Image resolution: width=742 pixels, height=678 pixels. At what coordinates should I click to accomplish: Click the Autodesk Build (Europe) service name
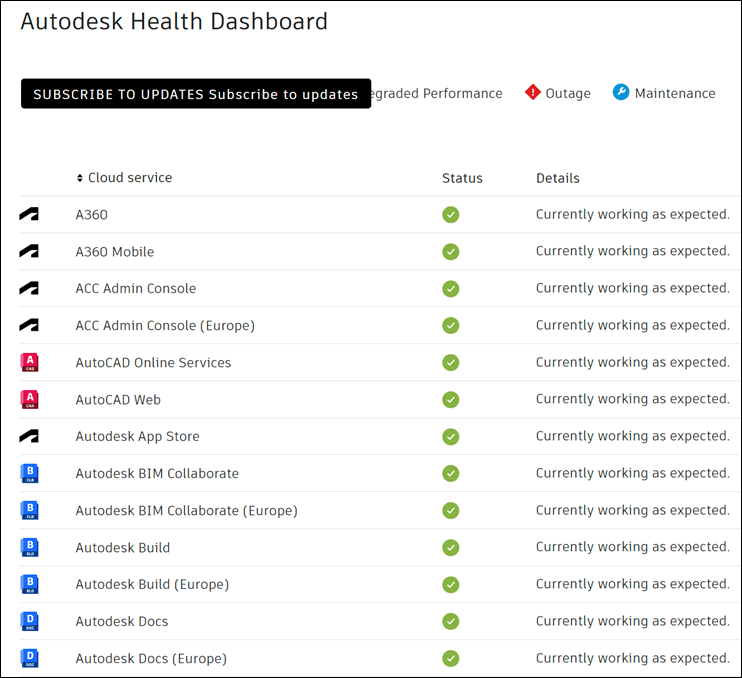(152, 584)
